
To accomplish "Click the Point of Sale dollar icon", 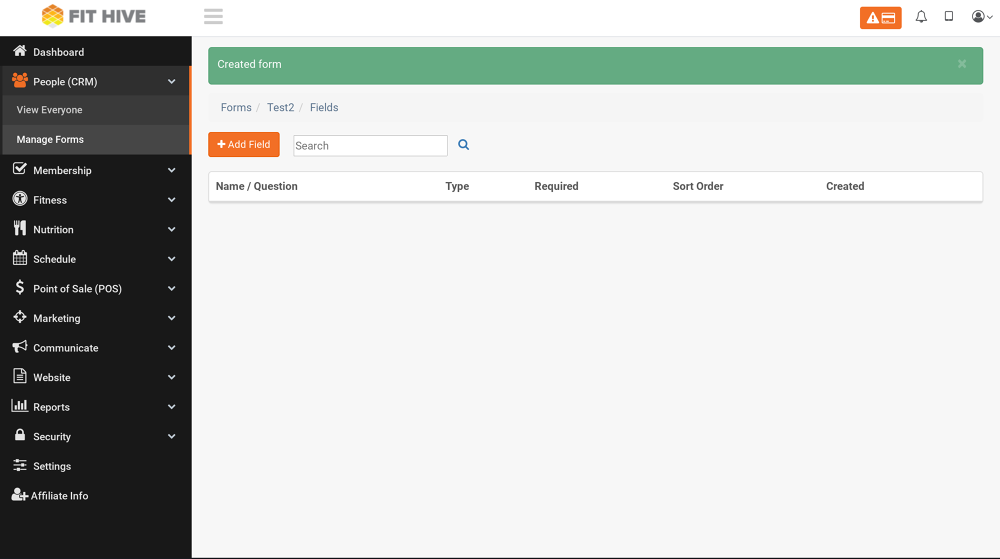I will [20, 287].
